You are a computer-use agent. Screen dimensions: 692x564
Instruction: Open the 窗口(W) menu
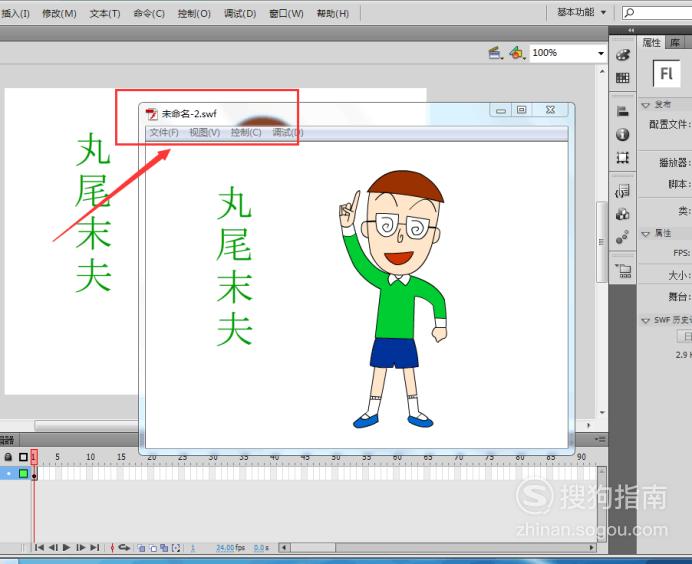[x=286, y=13]
